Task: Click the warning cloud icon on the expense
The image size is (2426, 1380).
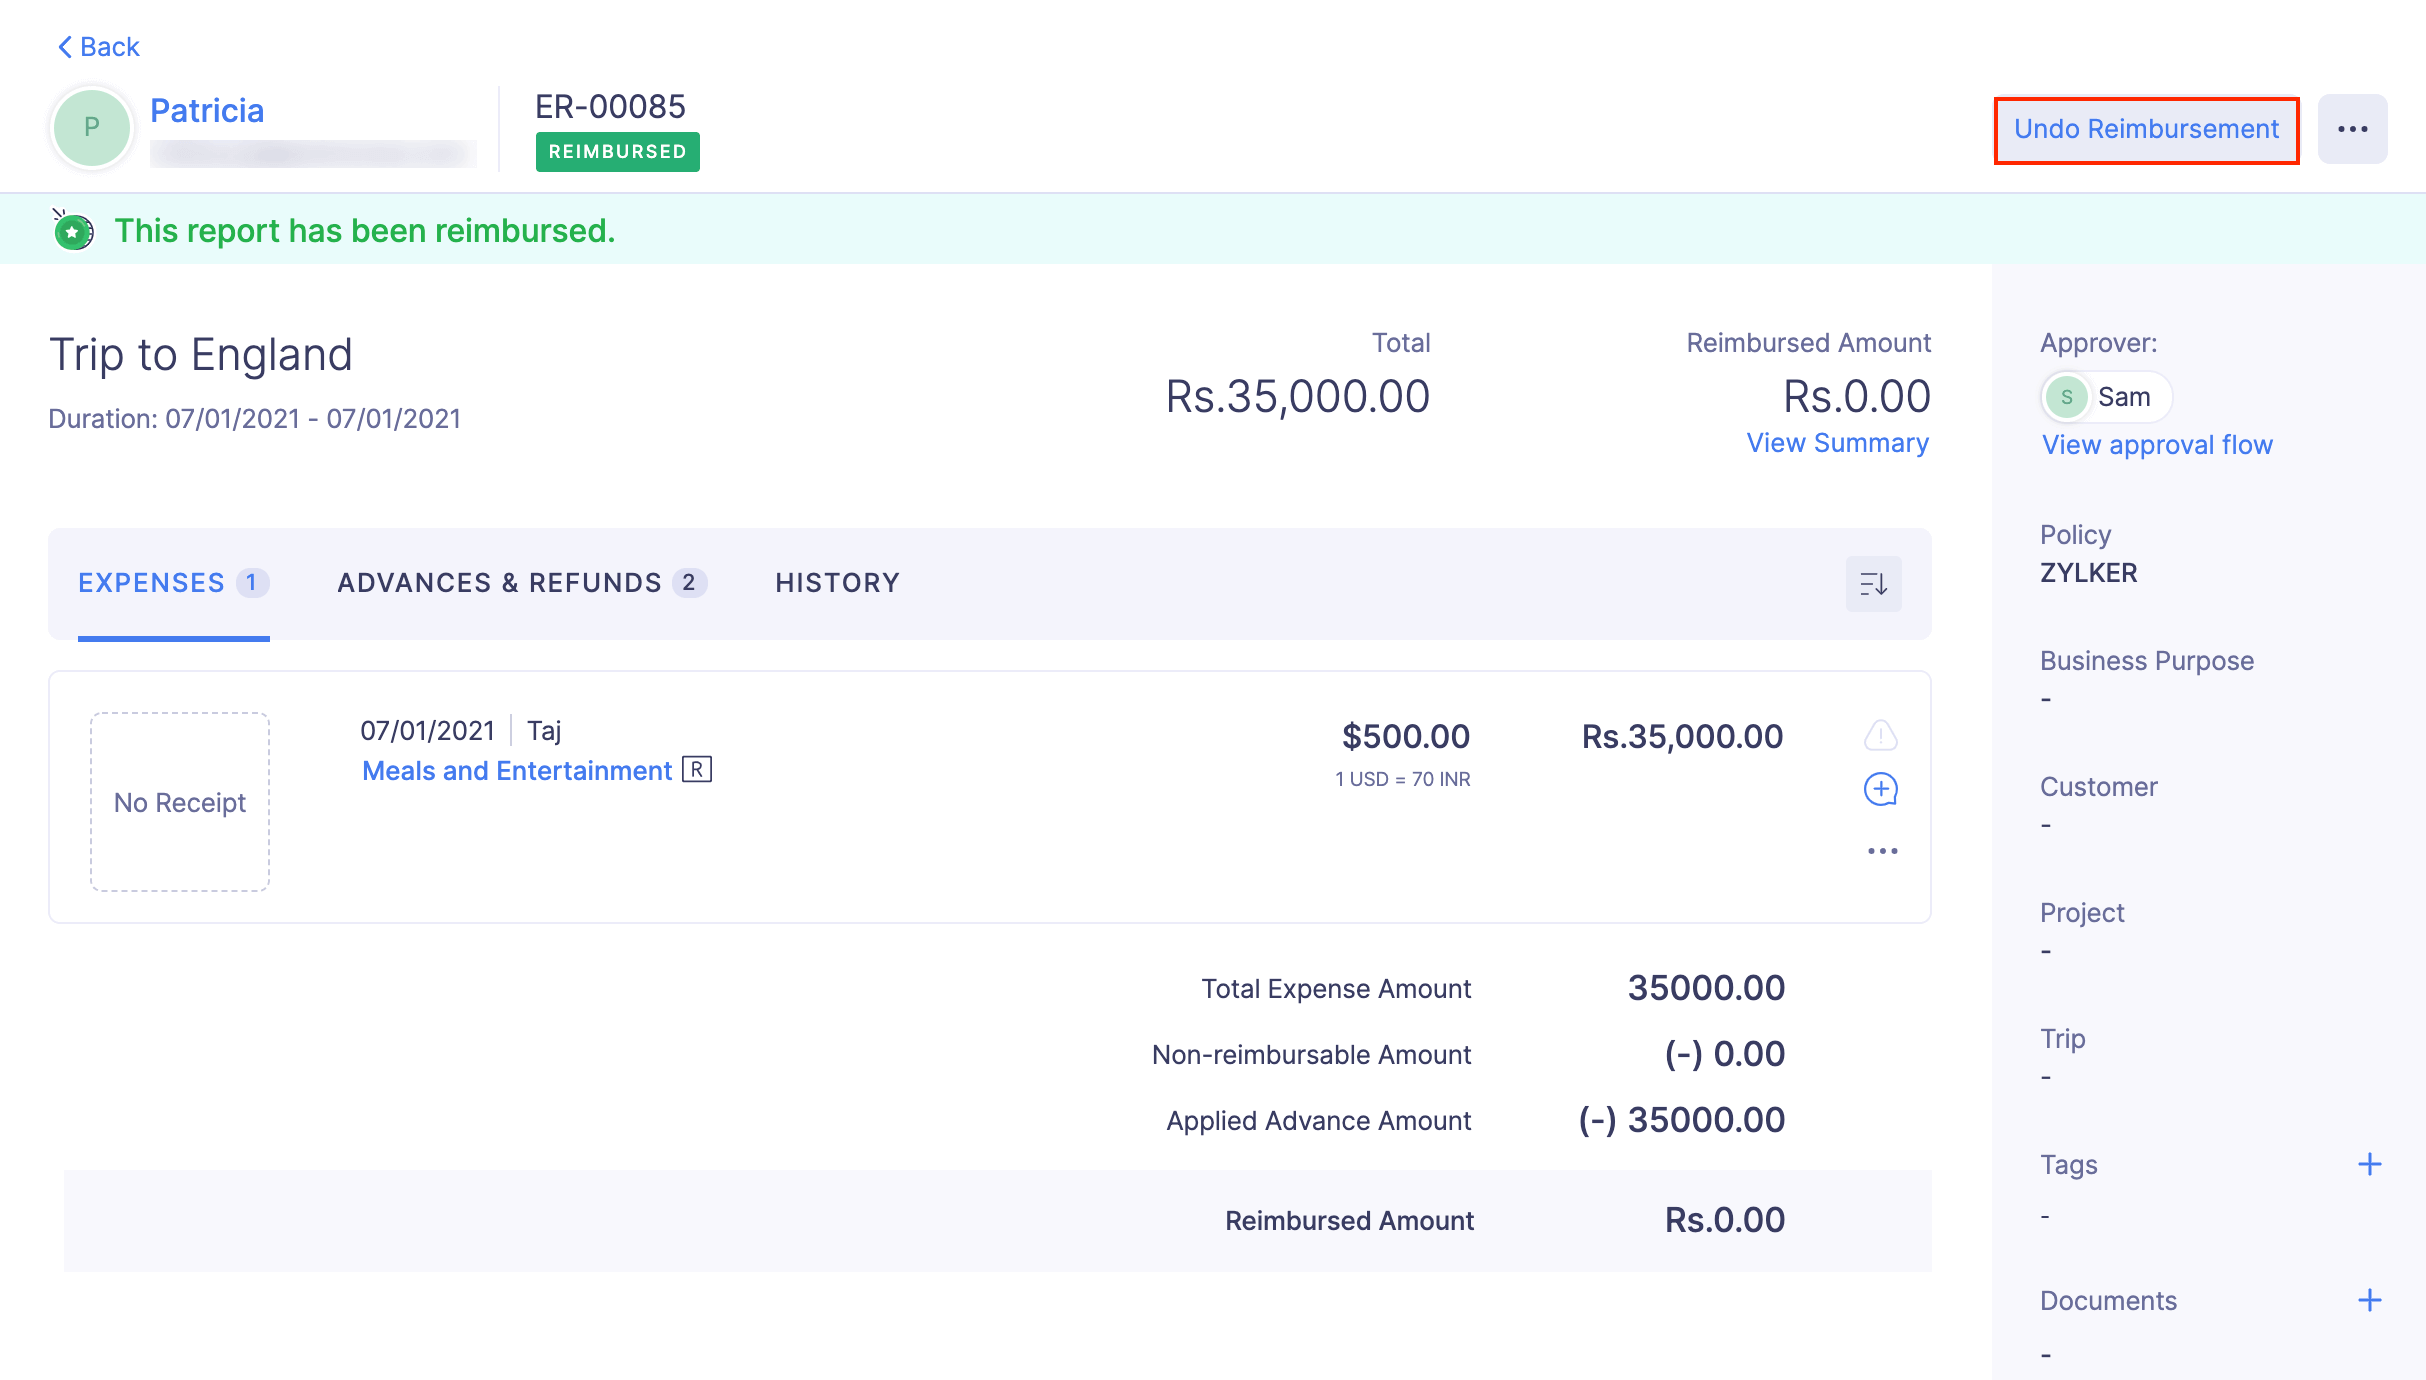Action: (1881, 736)
